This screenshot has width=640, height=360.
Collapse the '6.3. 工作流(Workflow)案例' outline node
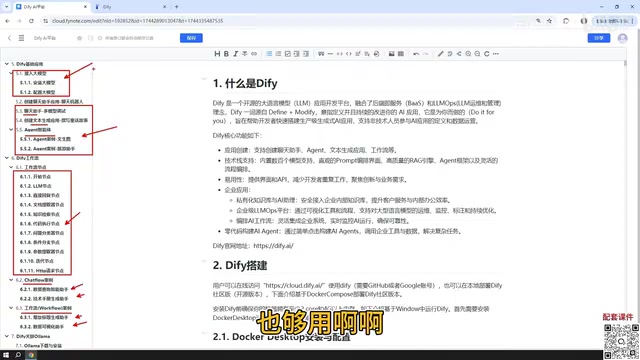tap(11, 308)
